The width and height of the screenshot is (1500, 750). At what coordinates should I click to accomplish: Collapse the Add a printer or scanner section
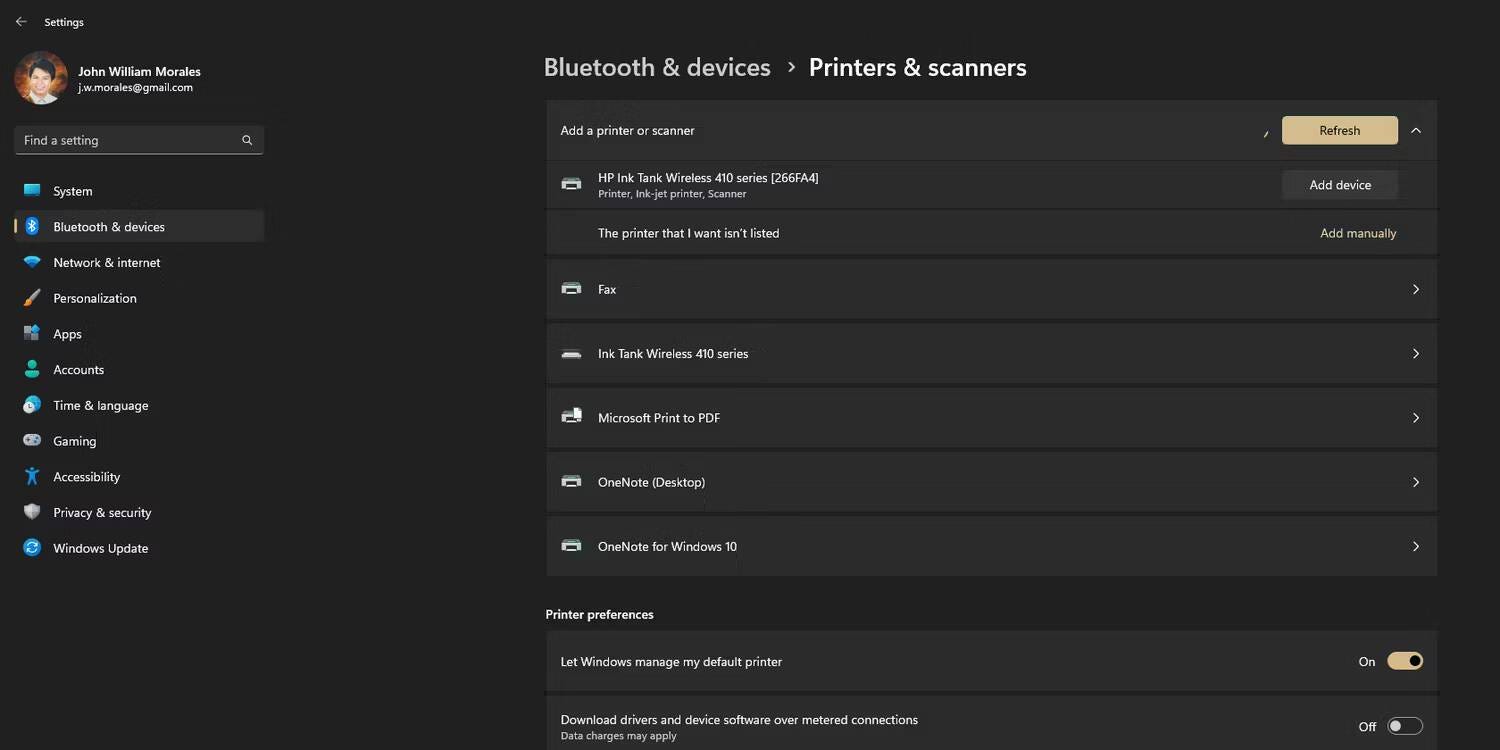[x=1416, y=130]
